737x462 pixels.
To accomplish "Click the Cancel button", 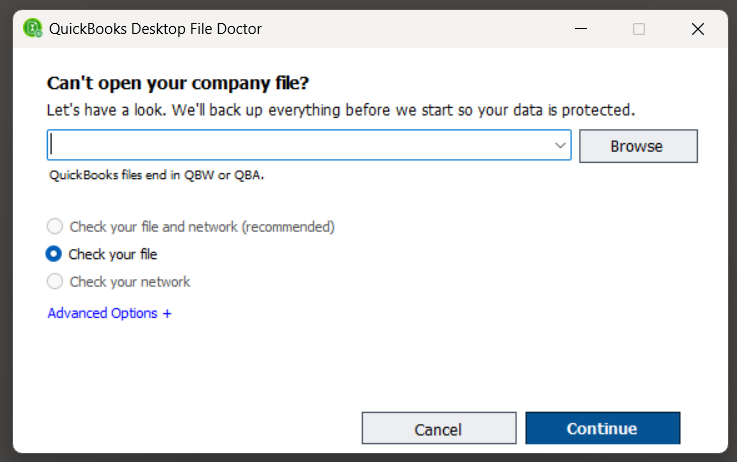I will click(439, 428).
